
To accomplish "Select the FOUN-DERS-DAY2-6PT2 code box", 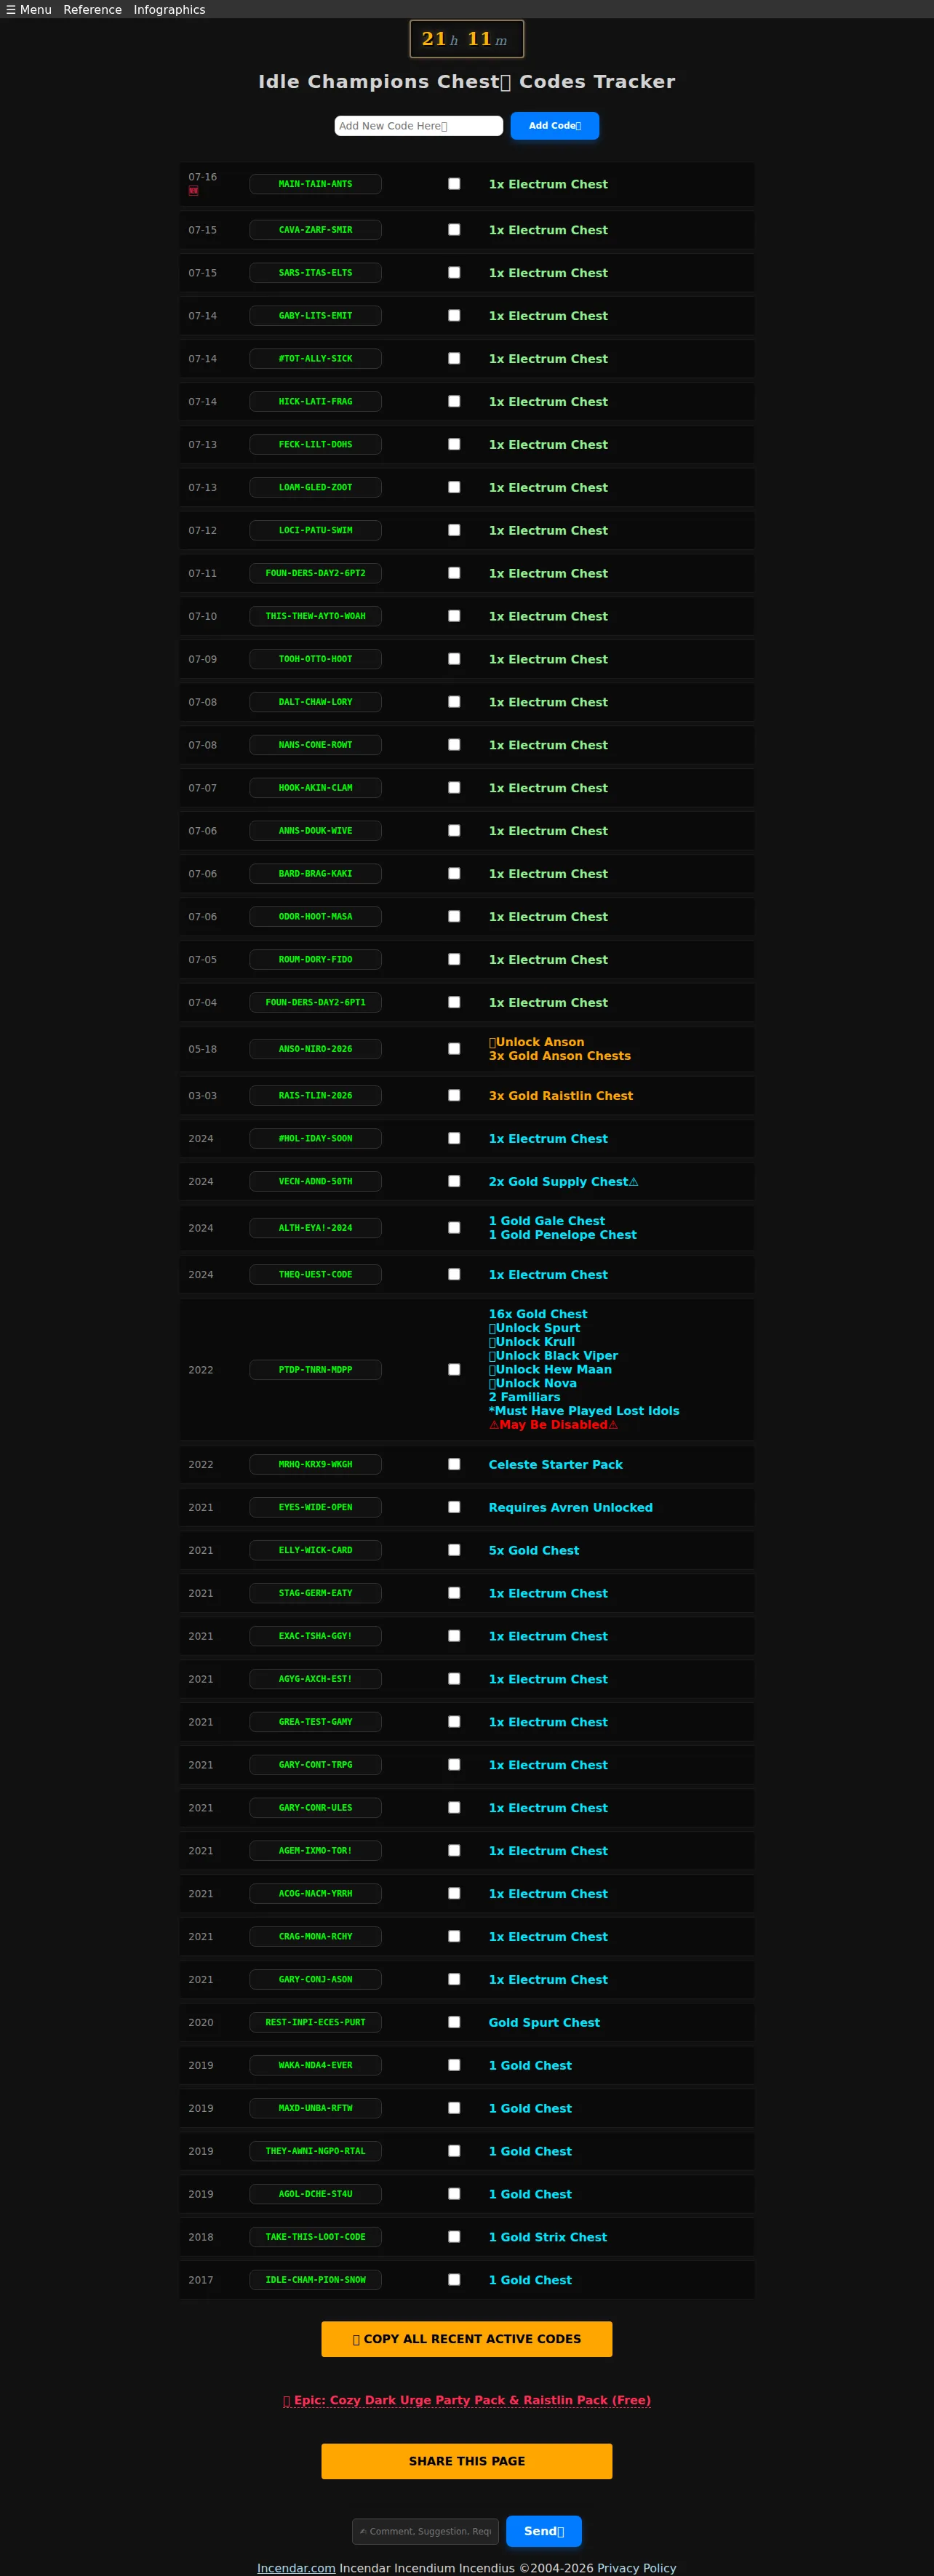I will pos(315,573).
